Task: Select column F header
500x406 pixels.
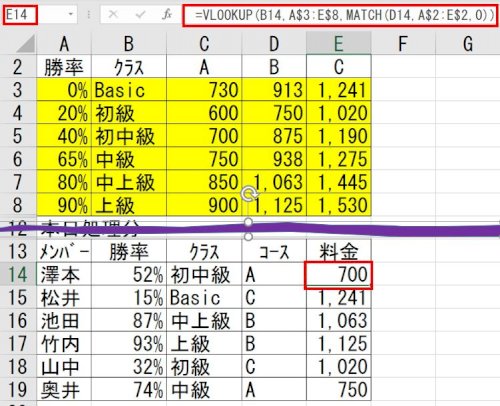Action: (403, 44)
